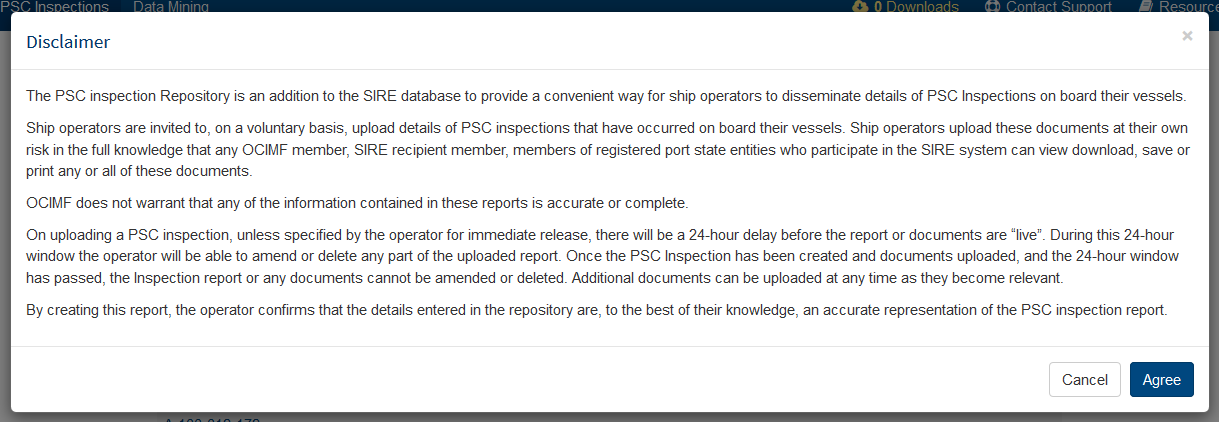Dismiss the Disclaimer dialog with the × icon
1219x422 pixels.
pos(1187,36)
